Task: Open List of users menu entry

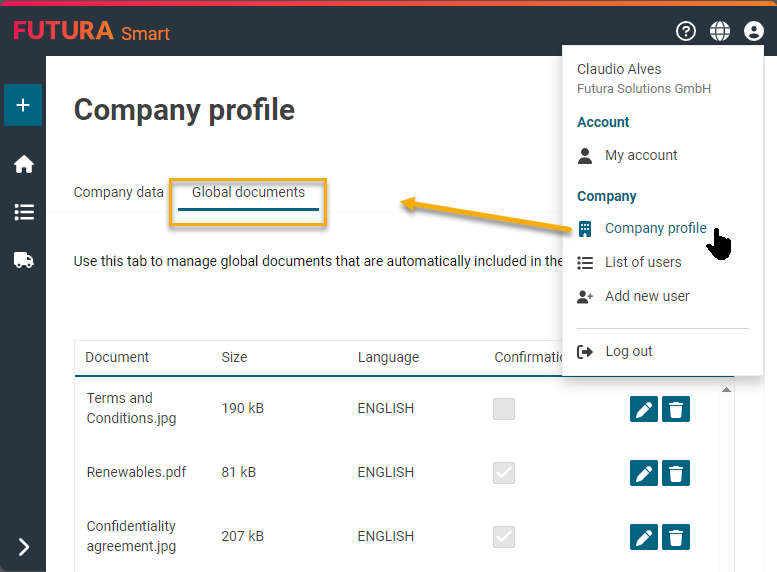Action: tap(642, 262)
